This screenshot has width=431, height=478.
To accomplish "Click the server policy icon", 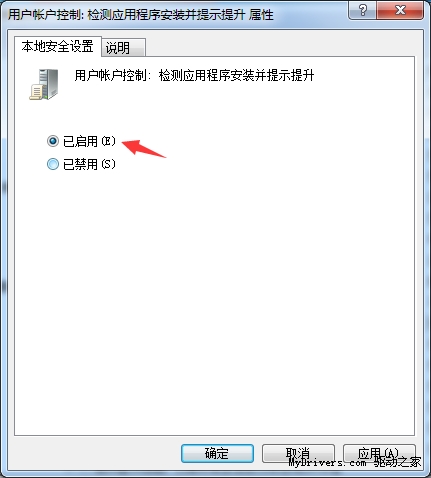I will 44,84.
